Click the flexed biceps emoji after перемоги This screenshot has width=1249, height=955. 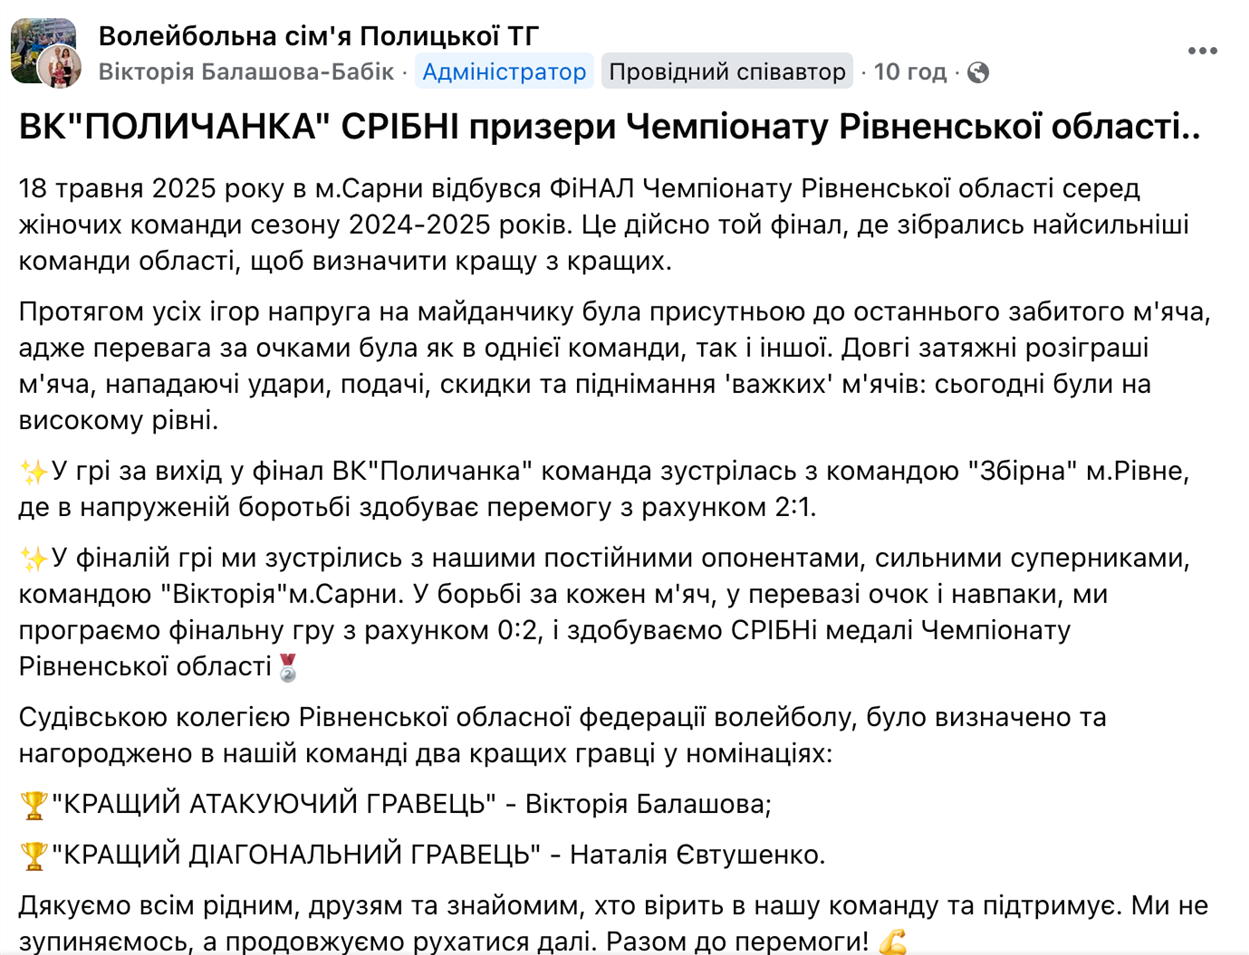click(893, 943)
